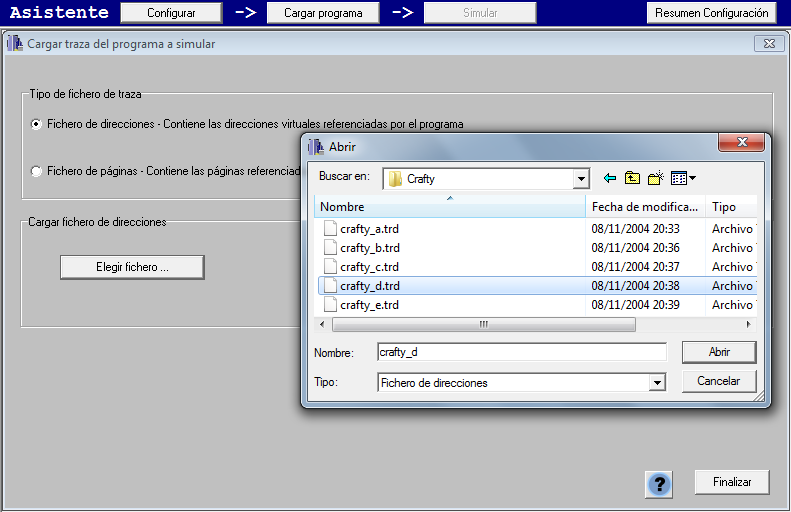Go back using the blue arrow icon
Viewport: 791px width, 512px height.
coord(609,178)
